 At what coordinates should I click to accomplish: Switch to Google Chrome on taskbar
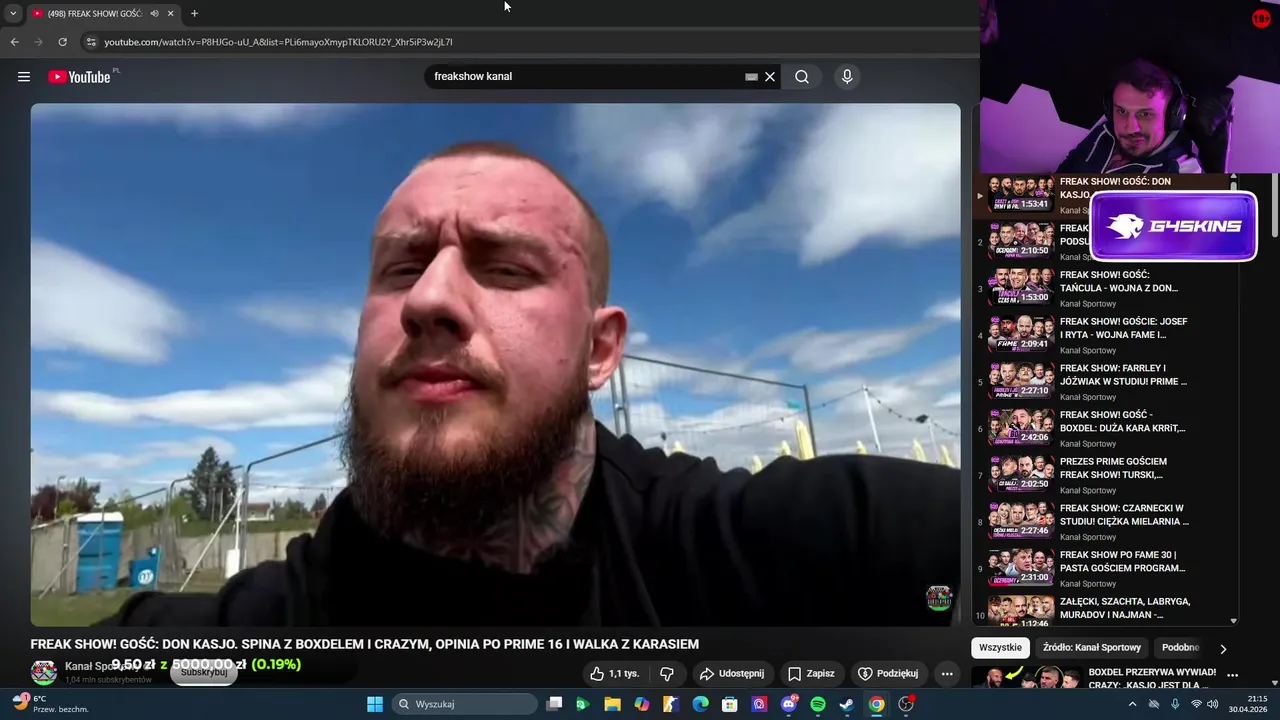[x=876, y=704]
